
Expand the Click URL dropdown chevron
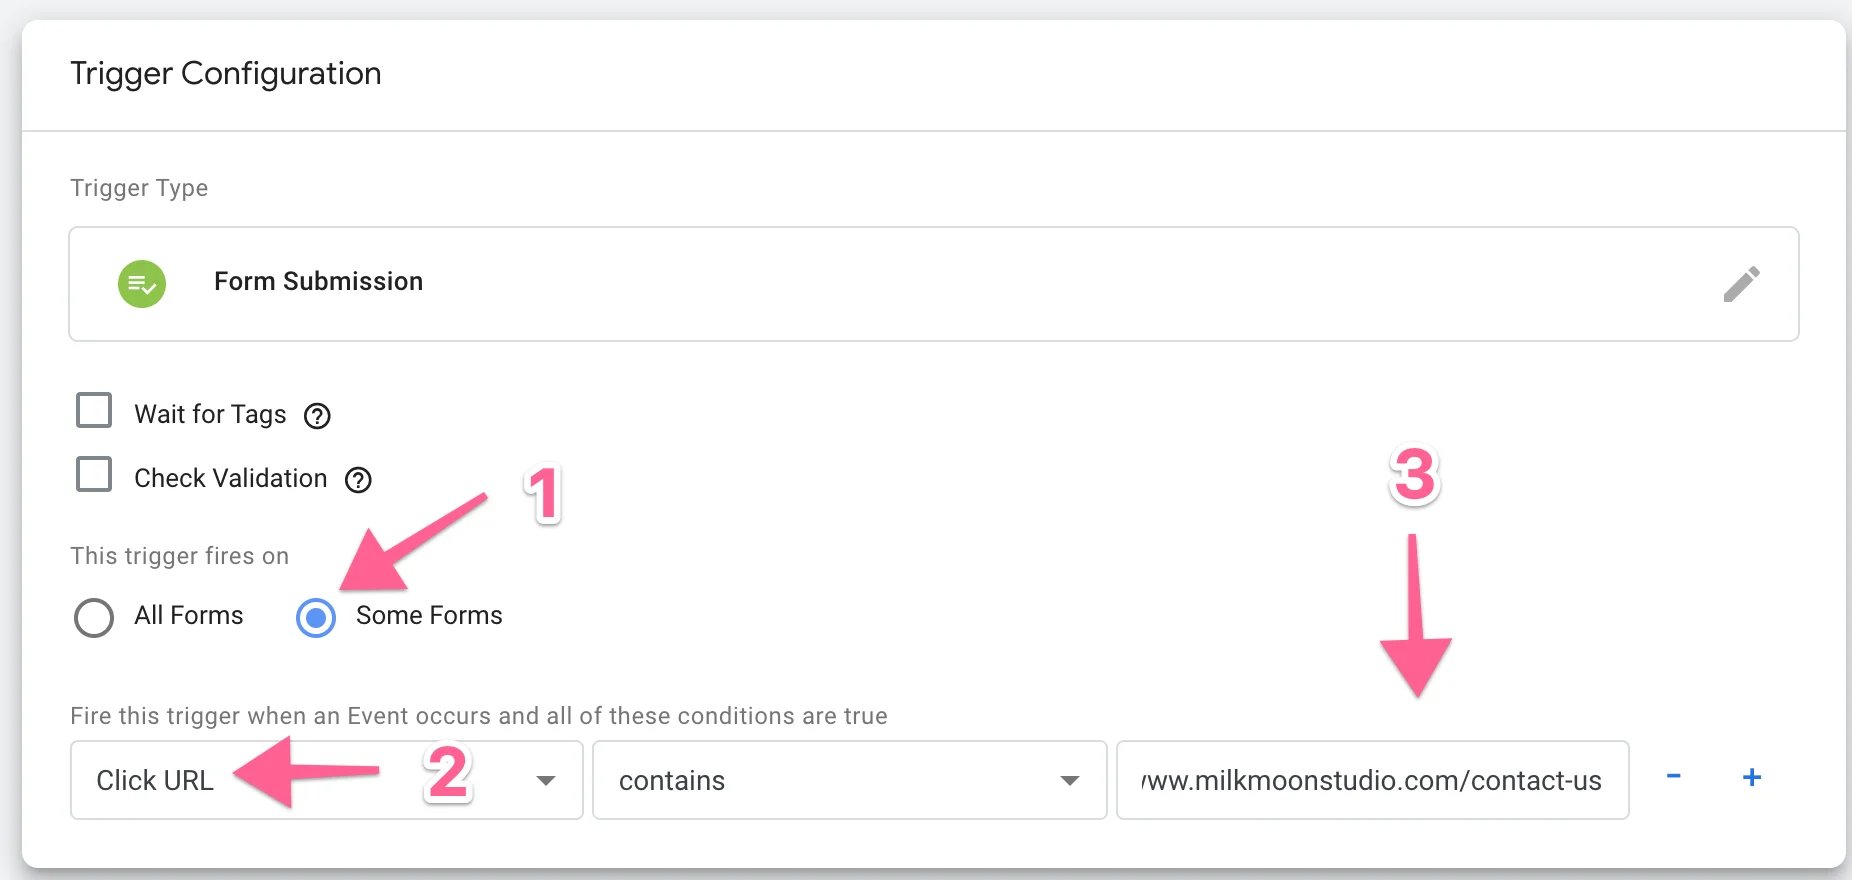click(547, 781)
